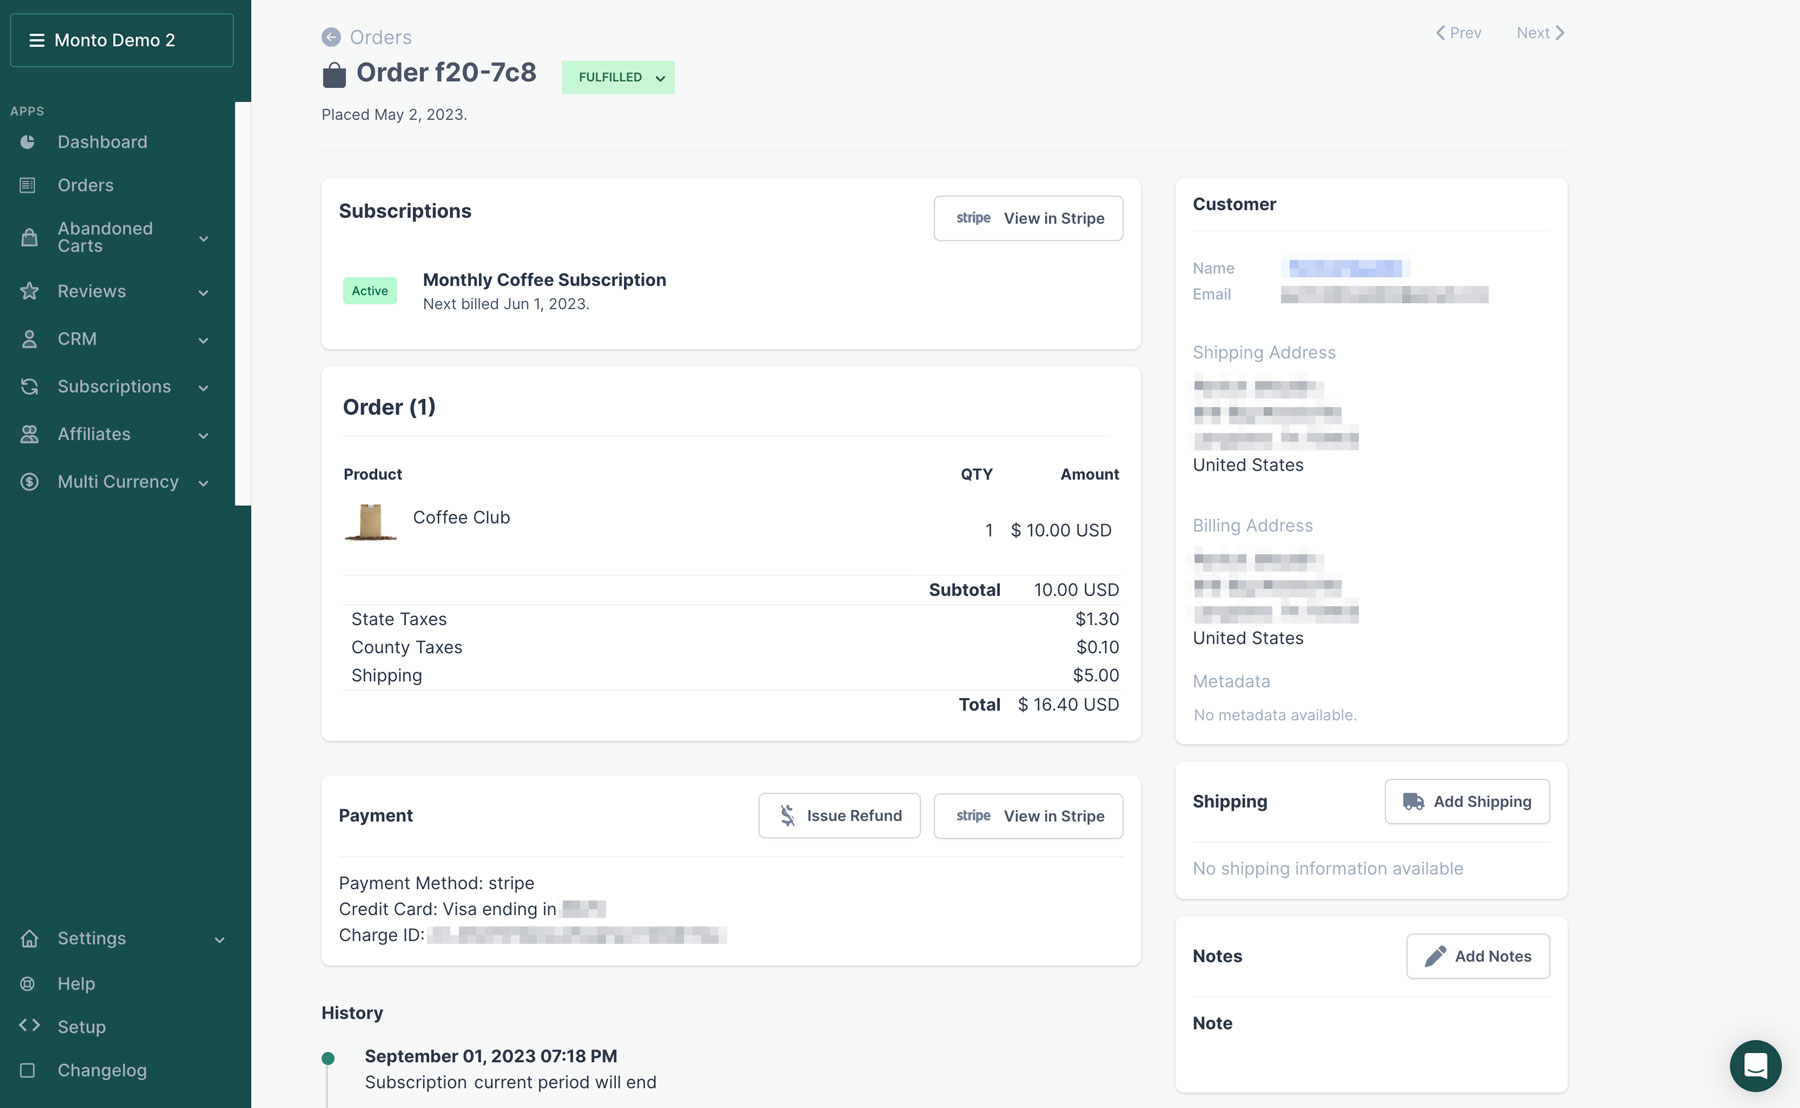This screenshot has height=1108, width=1800.
Task: Expand the Abandoned Carts chevron
Action: pyautogui.click(x=204, y=238)
